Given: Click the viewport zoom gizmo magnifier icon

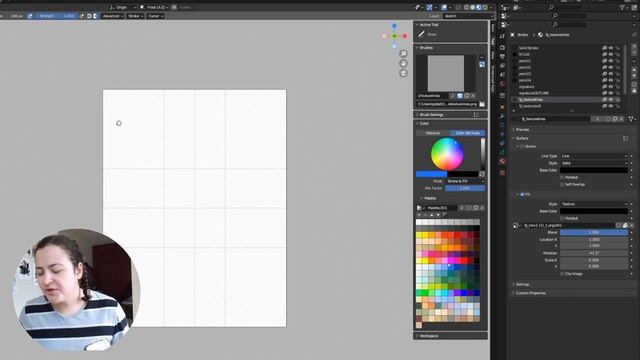Looking at the screenshot, I should [403, 53].
